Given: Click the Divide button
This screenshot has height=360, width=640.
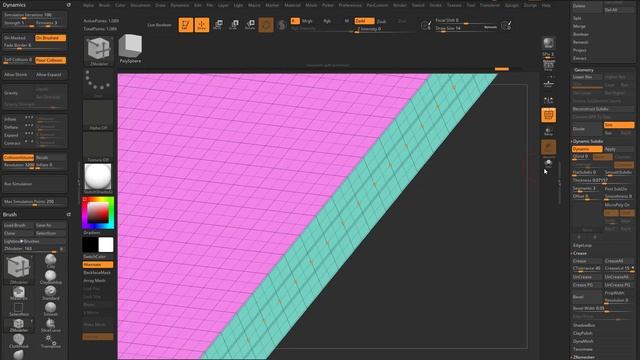Looking at the screenshot, I should point(587,129).
